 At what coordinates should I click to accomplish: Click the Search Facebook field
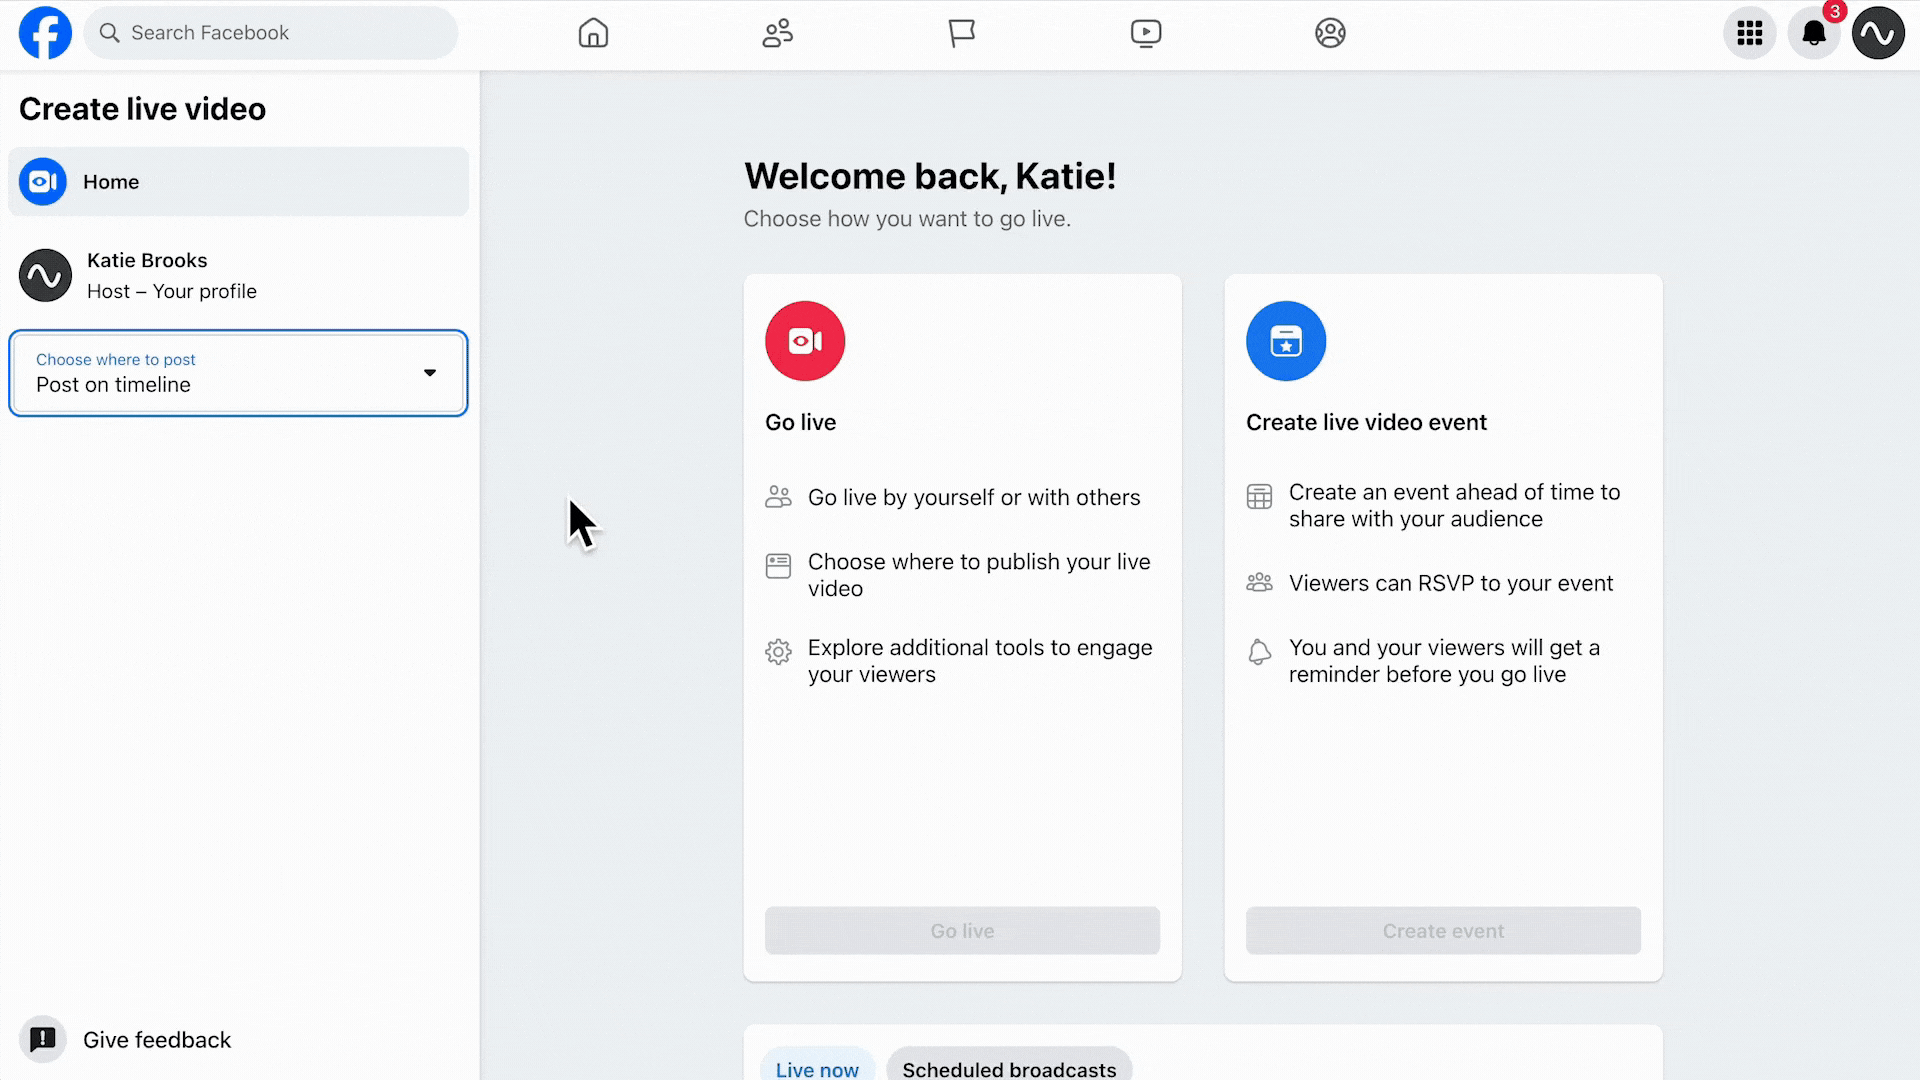pyautogui.click(x=272, y=33)
